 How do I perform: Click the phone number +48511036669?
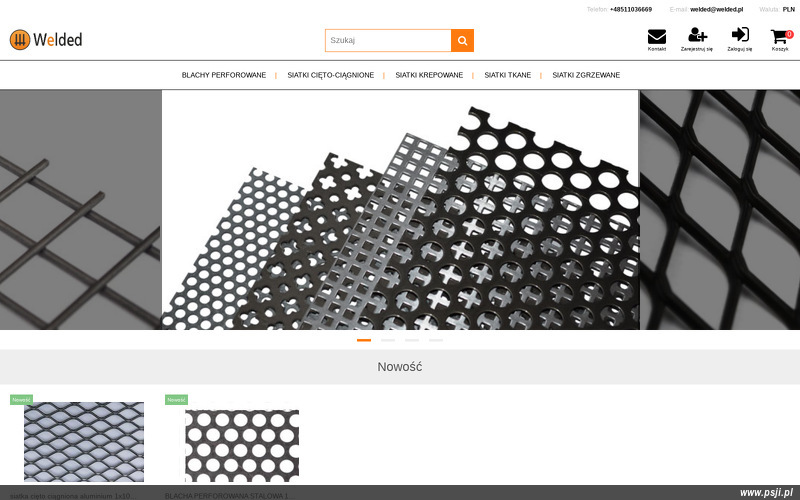pos(631,10)
